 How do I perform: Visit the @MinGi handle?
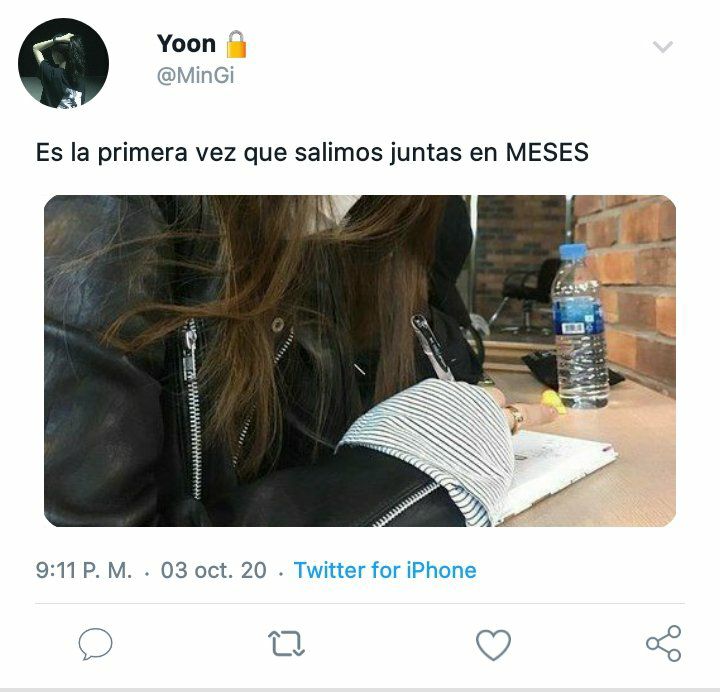[196, 75]
